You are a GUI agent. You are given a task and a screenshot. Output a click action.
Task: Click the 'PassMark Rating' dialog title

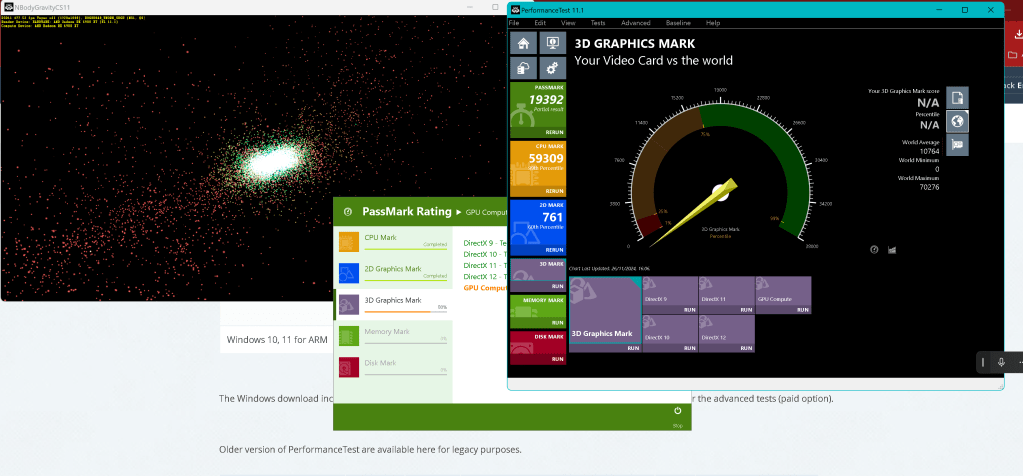(x=406, y=211)
